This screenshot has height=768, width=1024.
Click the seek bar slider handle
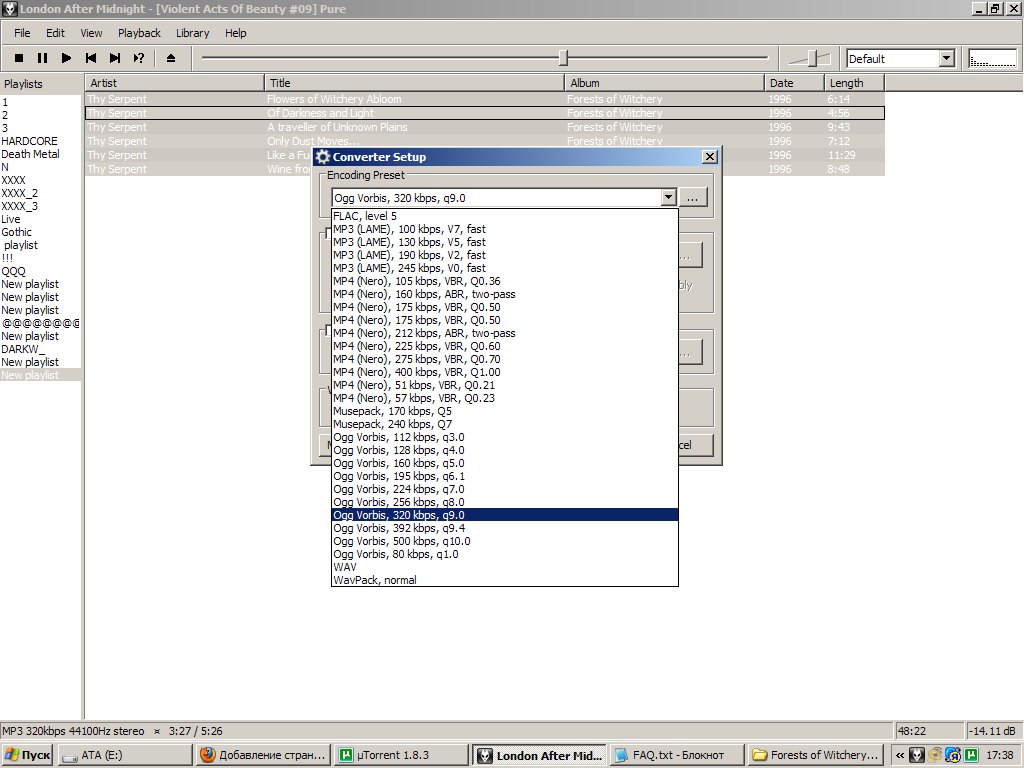(x=564, y=58)
